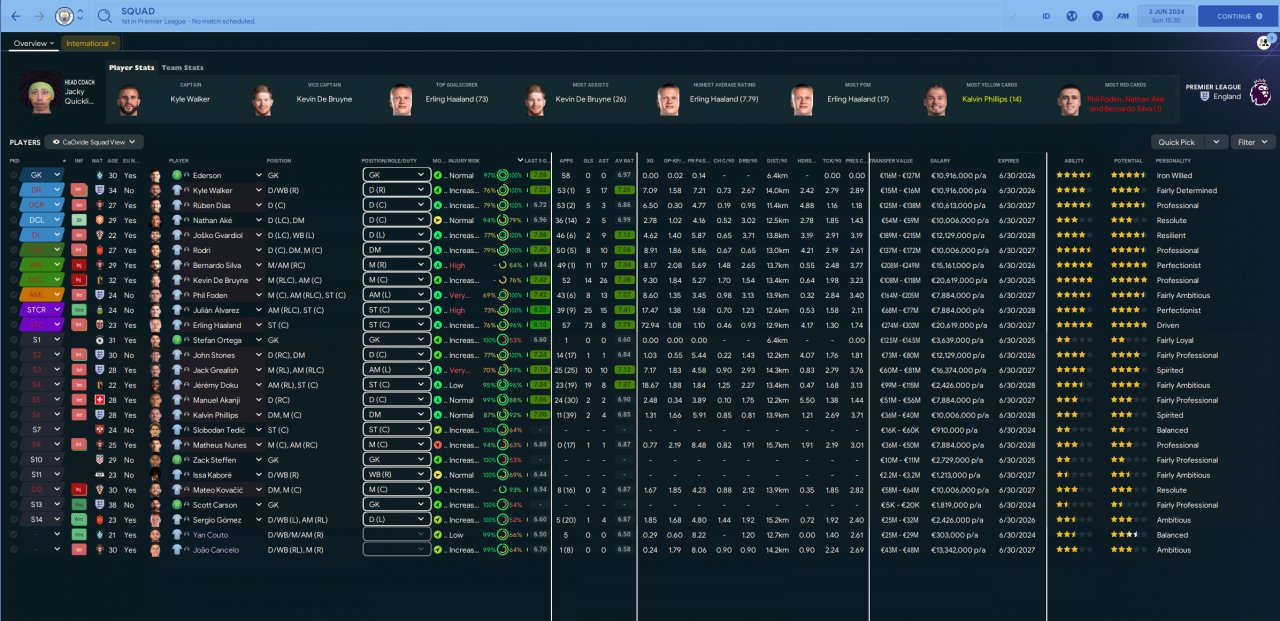Click the morale icon in Matheus Nunes' row
The width and height of the screenshot is (1280, 621).
(437, 445)
